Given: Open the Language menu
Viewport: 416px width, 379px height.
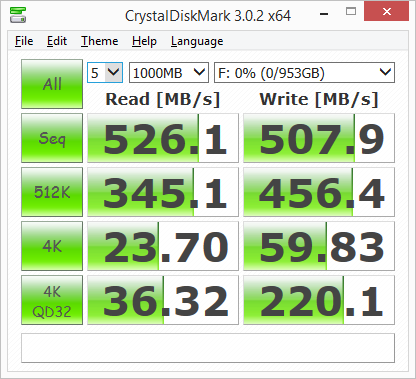Looking at the screenshot, I should [197, 41].
